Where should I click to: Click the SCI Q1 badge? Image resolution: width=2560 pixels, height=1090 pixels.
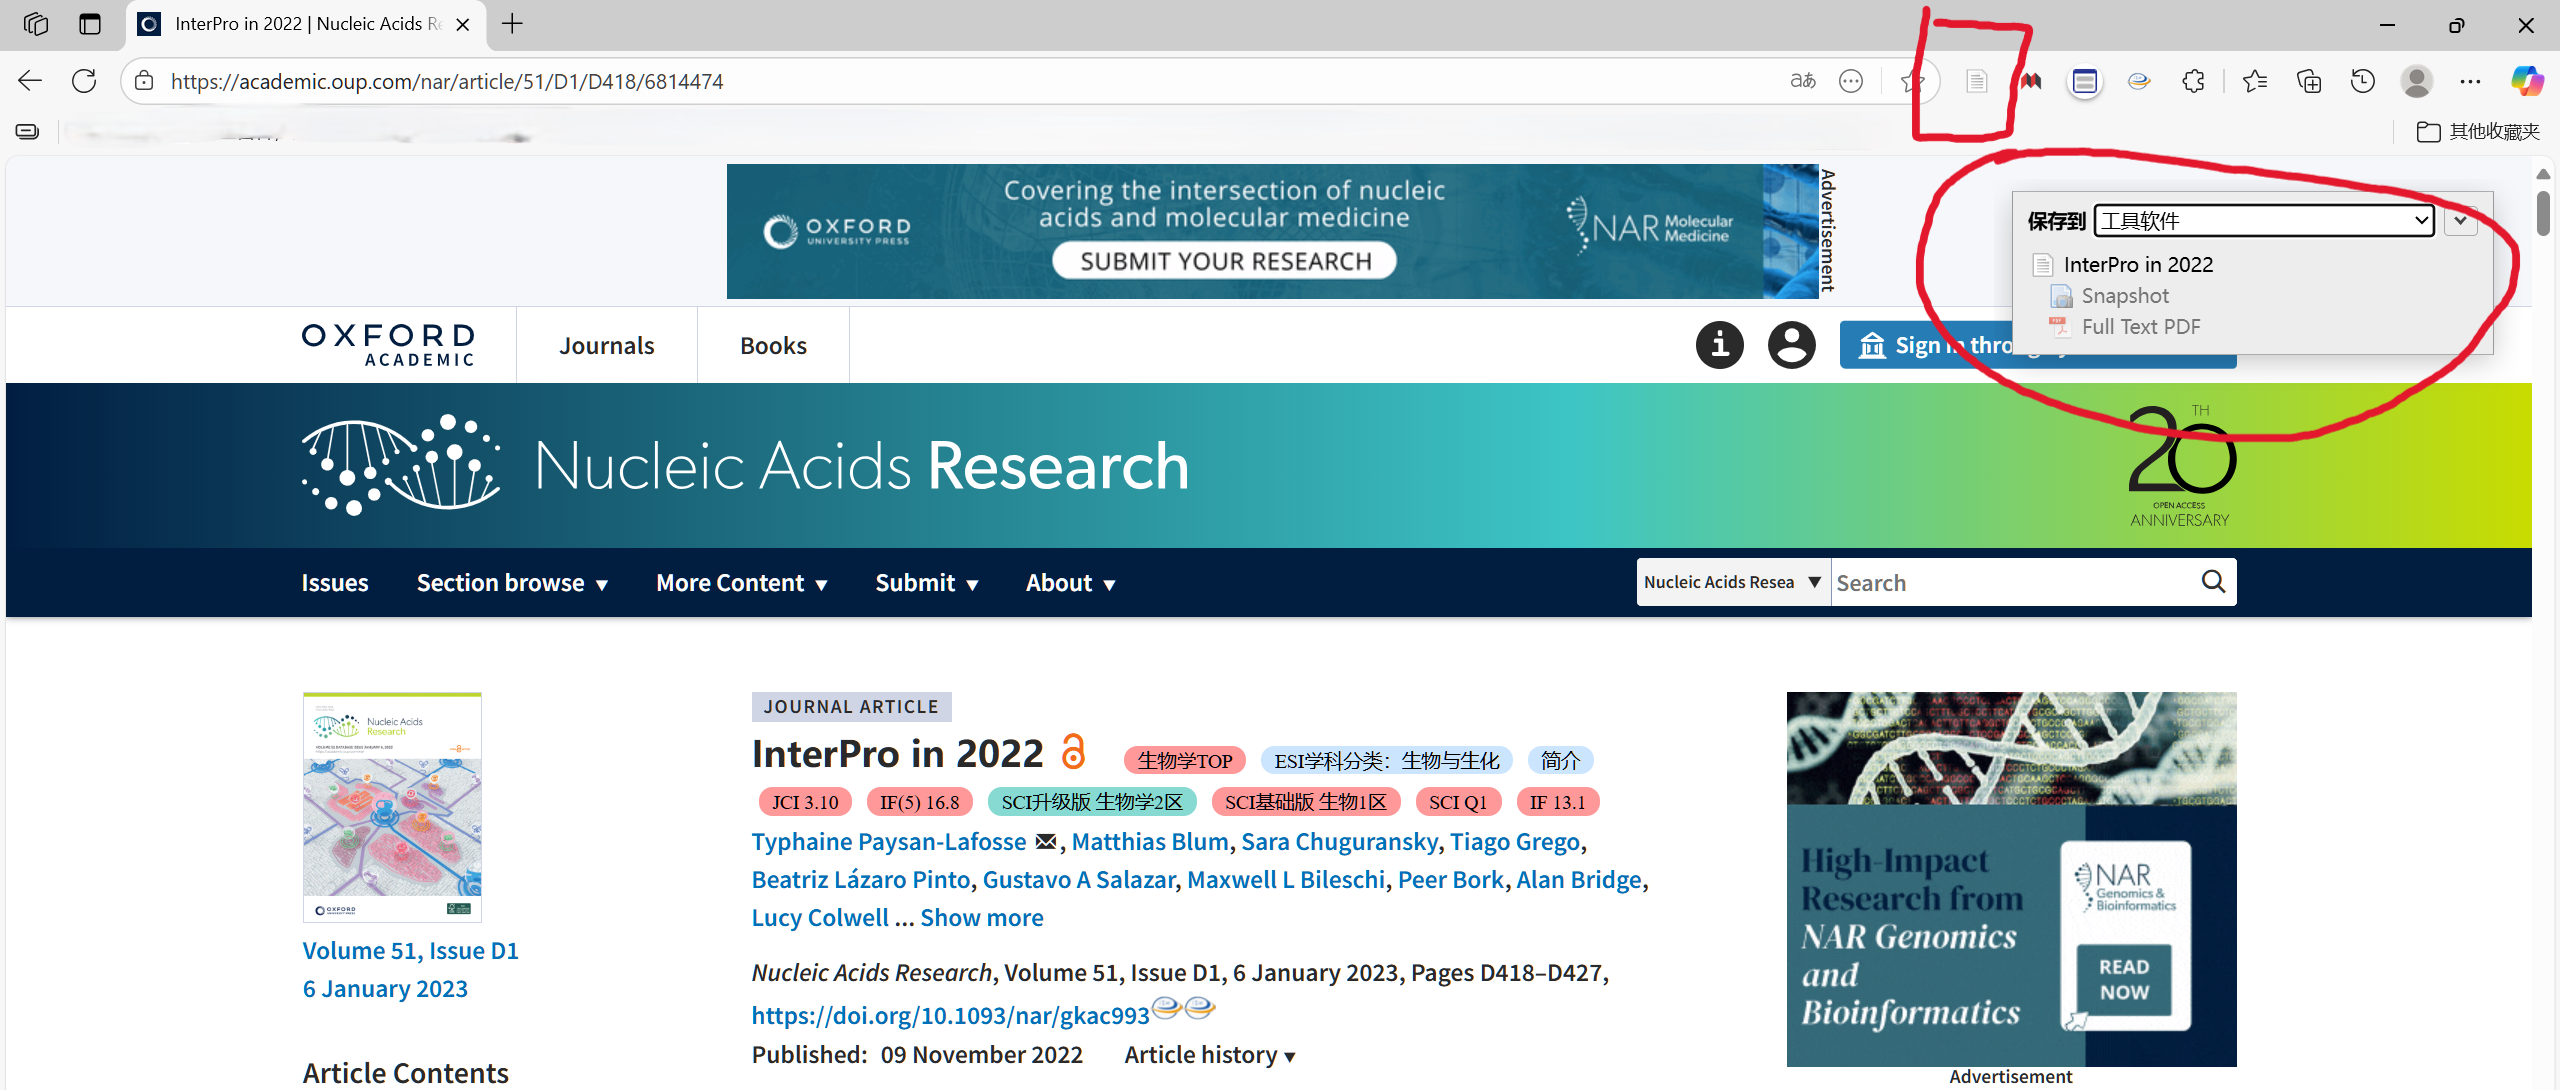coord(1458,802)
